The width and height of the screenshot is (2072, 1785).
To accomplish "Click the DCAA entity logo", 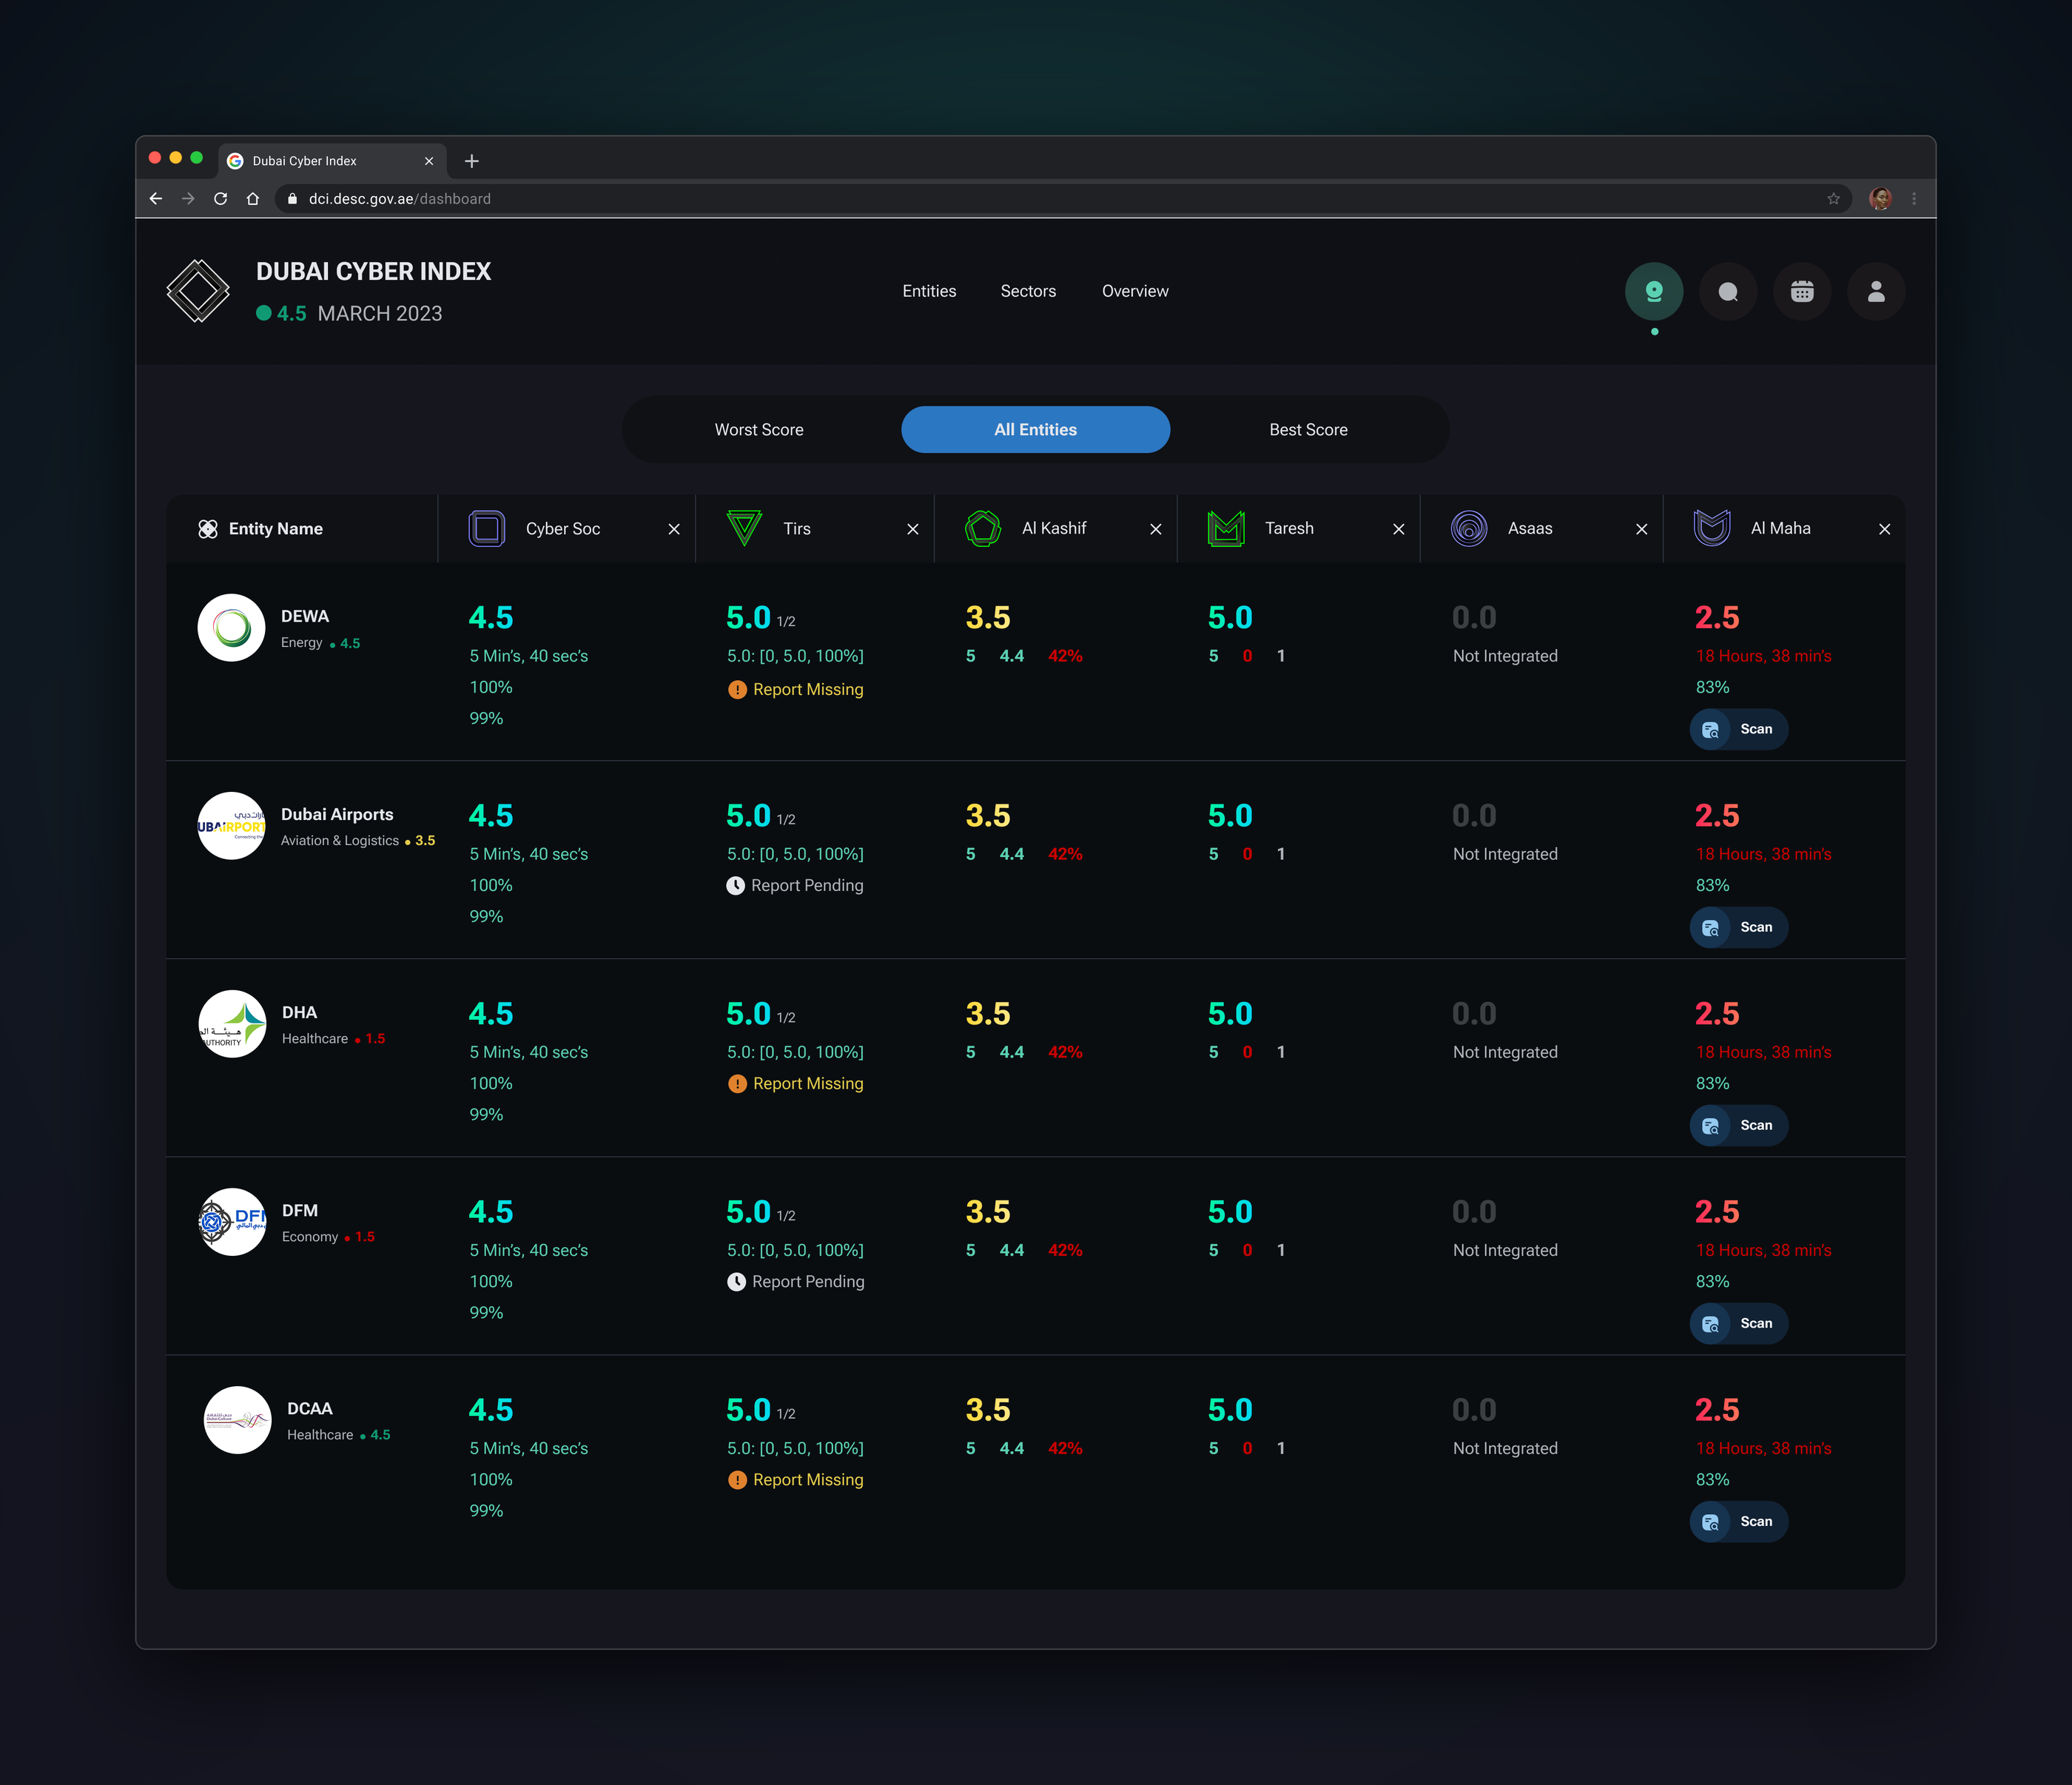I will 237,1420.
